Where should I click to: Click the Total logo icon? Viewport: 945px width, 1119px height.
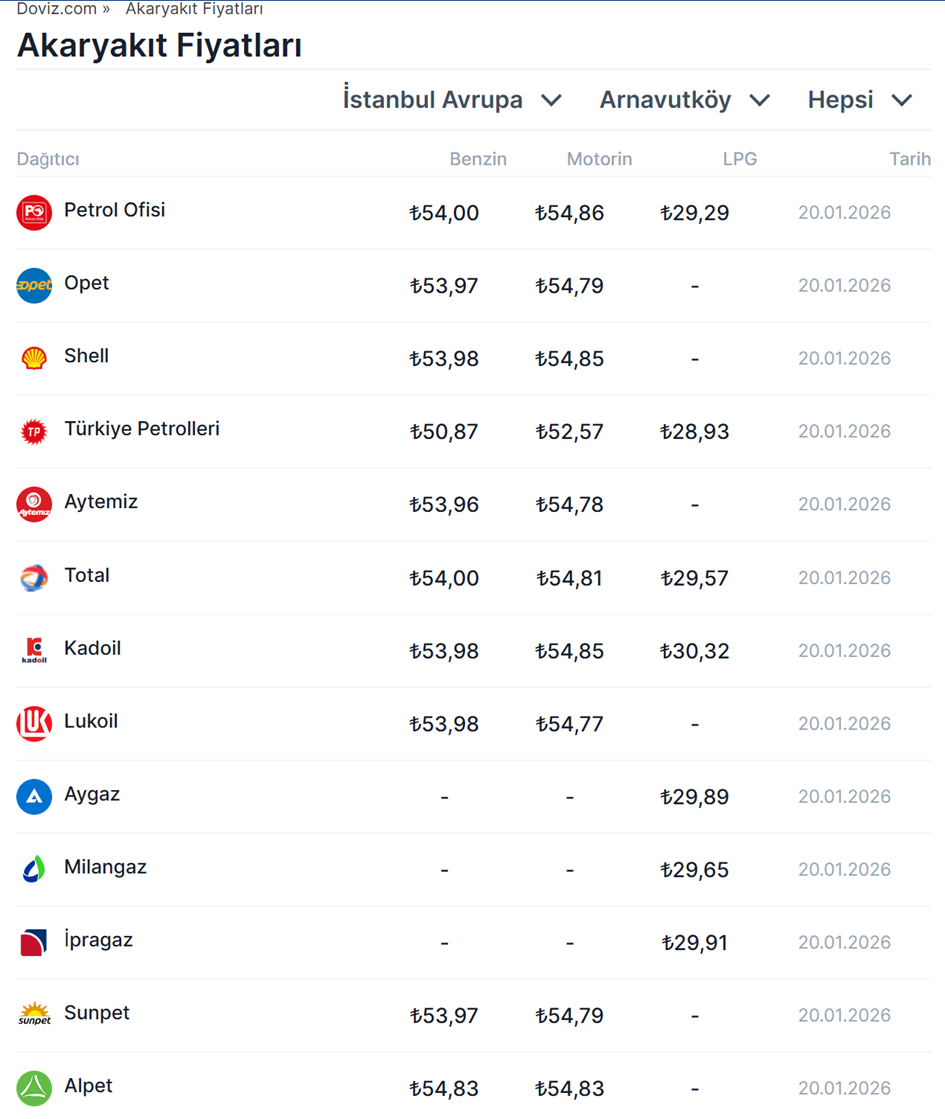[x=34, y=577]
